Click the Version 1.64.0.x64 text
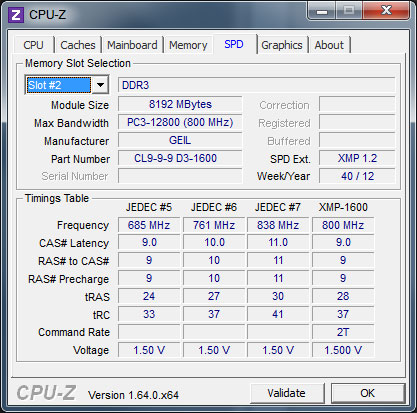The image size is (417, 413). tap(133, 395)
